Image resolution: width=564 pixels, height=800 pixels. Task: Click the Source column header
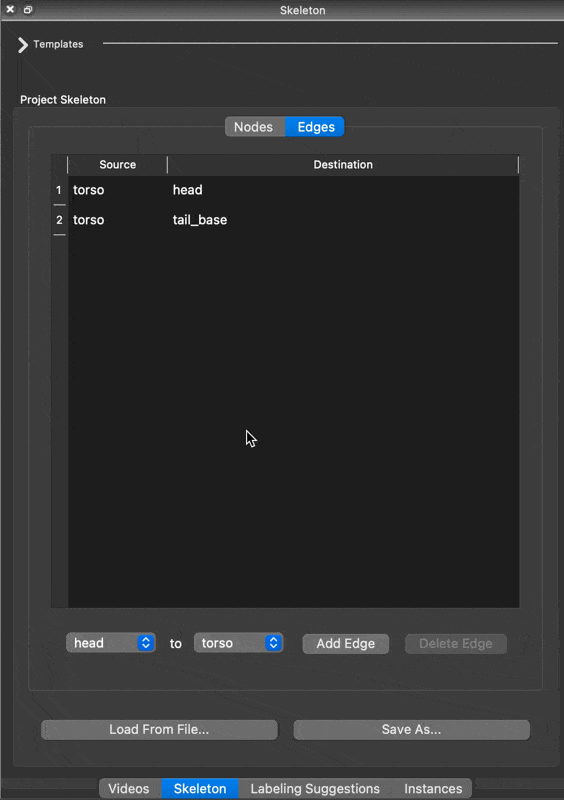(118, 165)
